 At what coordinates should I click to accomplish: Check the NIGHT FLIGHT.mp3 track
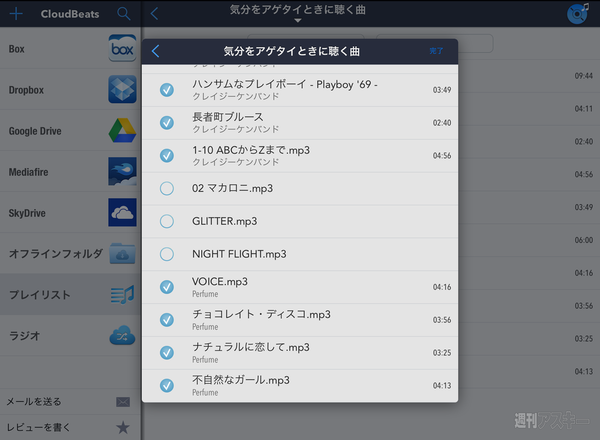click(x=167, y=254)
